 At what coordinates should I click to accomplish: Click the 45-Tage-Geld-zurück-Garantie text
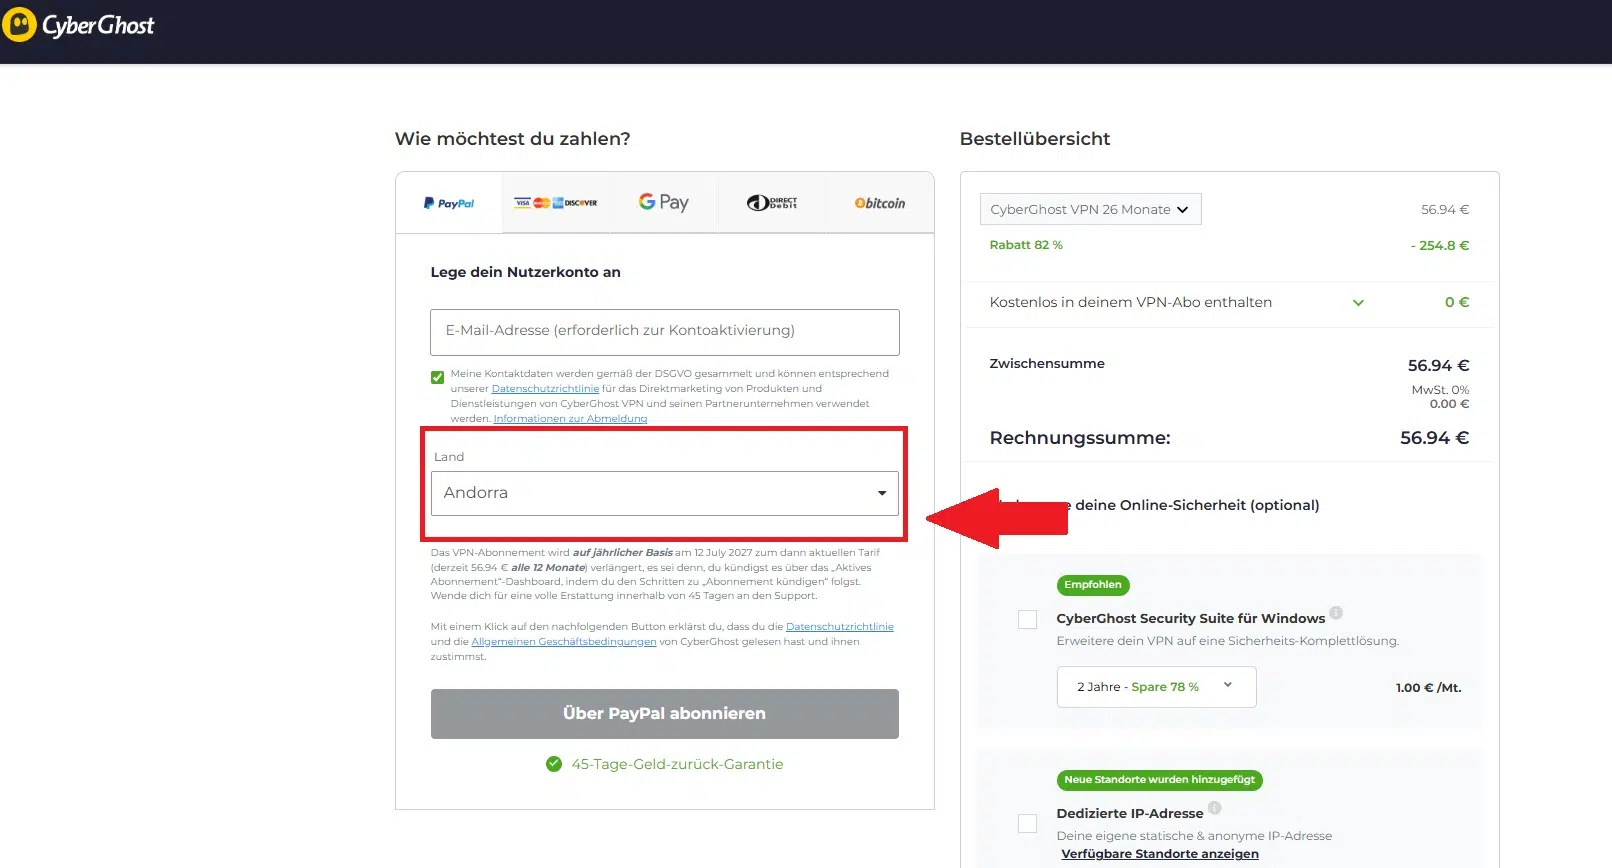pyautogui.click(x=677, y=764)
